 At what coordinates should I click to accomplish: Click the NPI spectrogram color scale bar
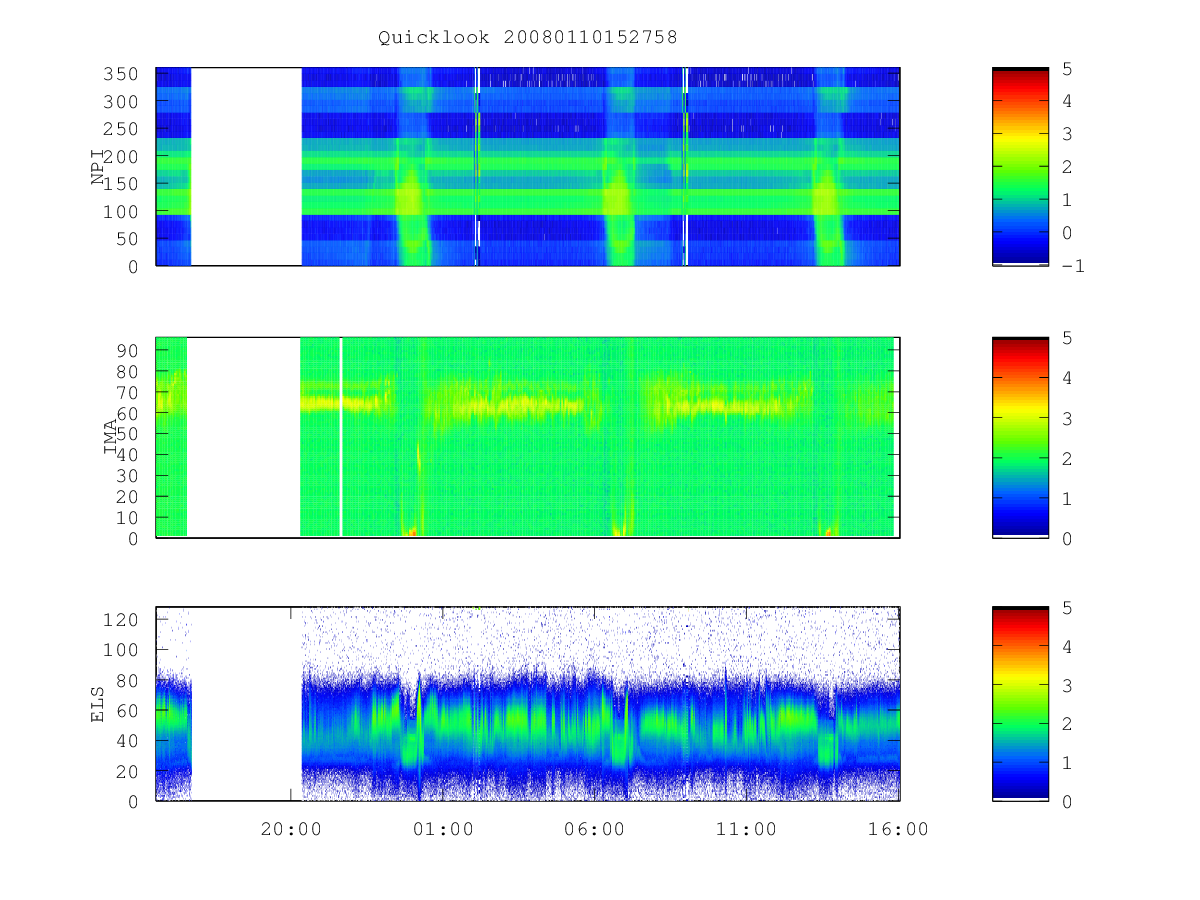[x=1020, y=167]
